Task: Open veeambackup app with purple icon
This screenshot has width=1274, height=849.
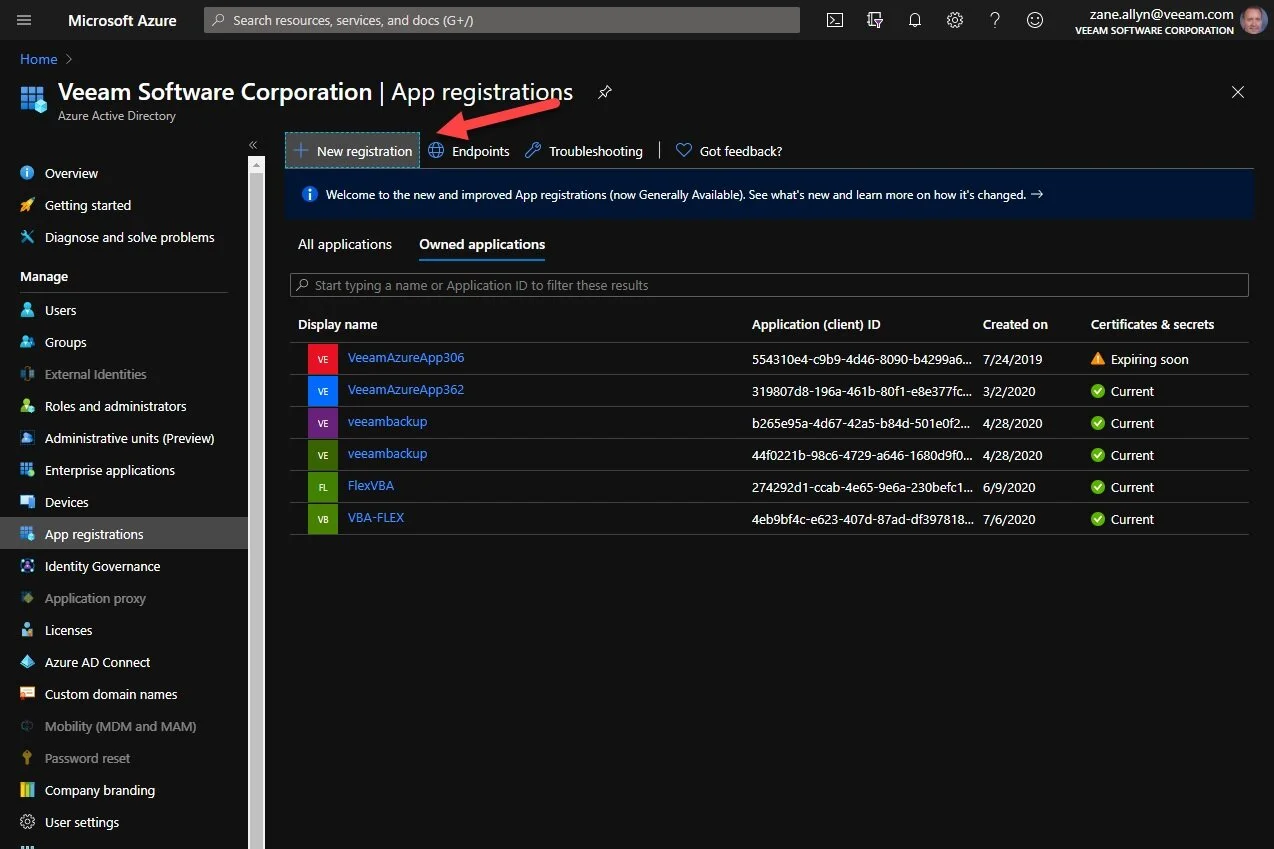Action: [387, 422]
